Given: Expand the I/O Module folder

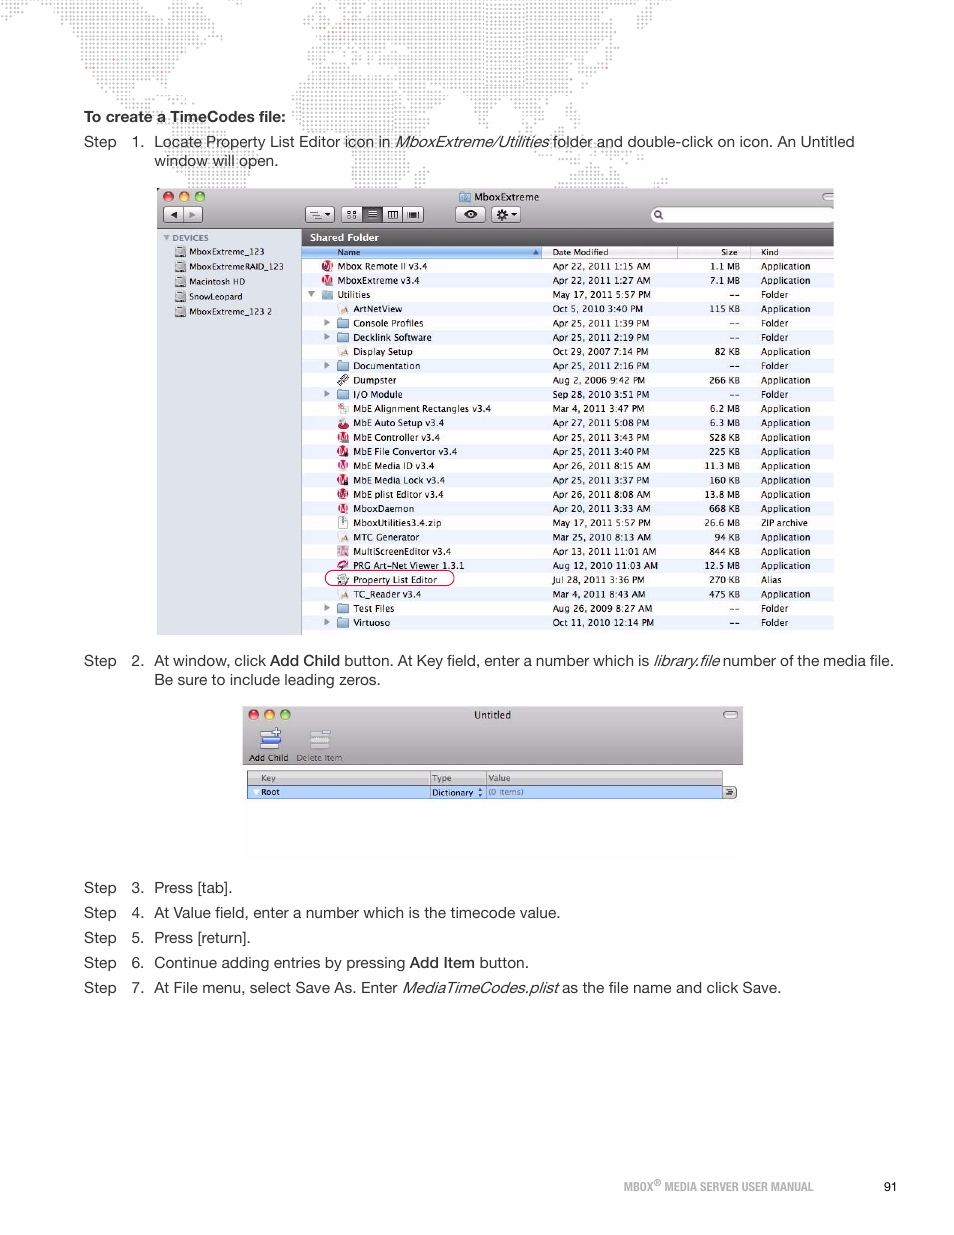Looking at the screenshot, I should [x=327, y=395].
